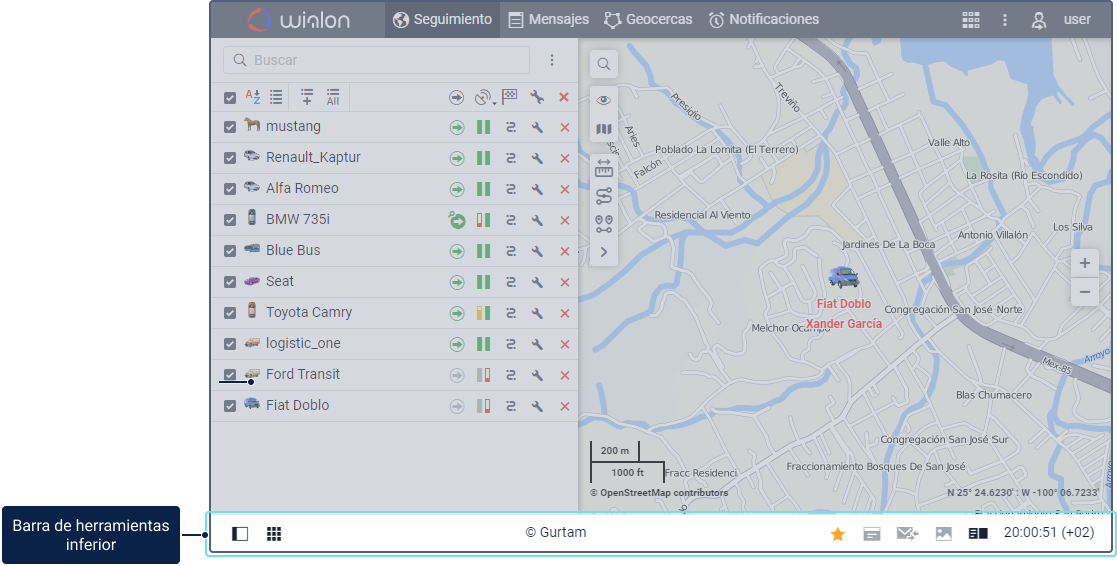Open the header tracking options dropdown
Image resolution: width=1117 pixels, height=566 pixels.
coord(485,98)
